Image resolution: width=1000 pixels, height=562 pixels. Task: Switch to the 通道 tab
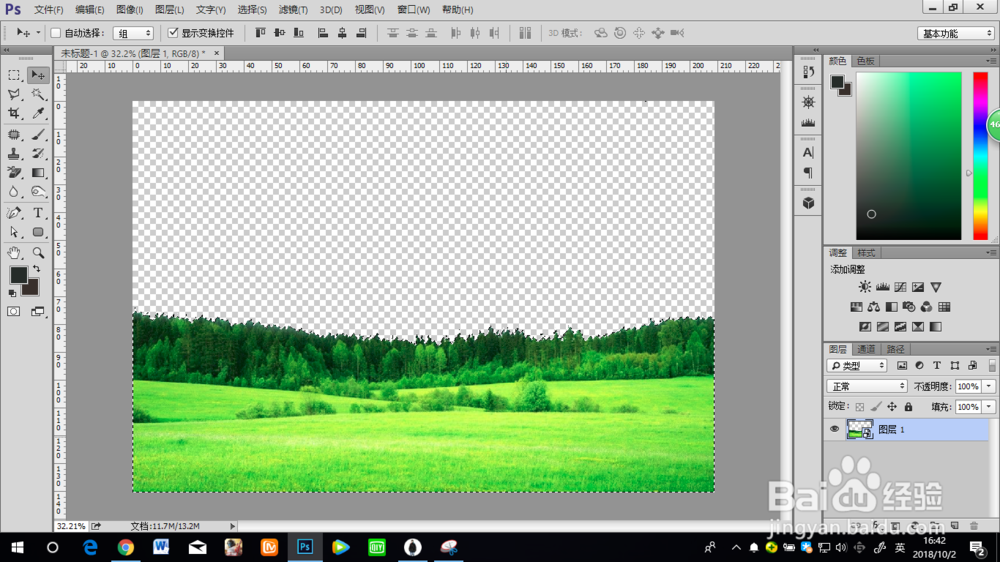click(865, 349)
